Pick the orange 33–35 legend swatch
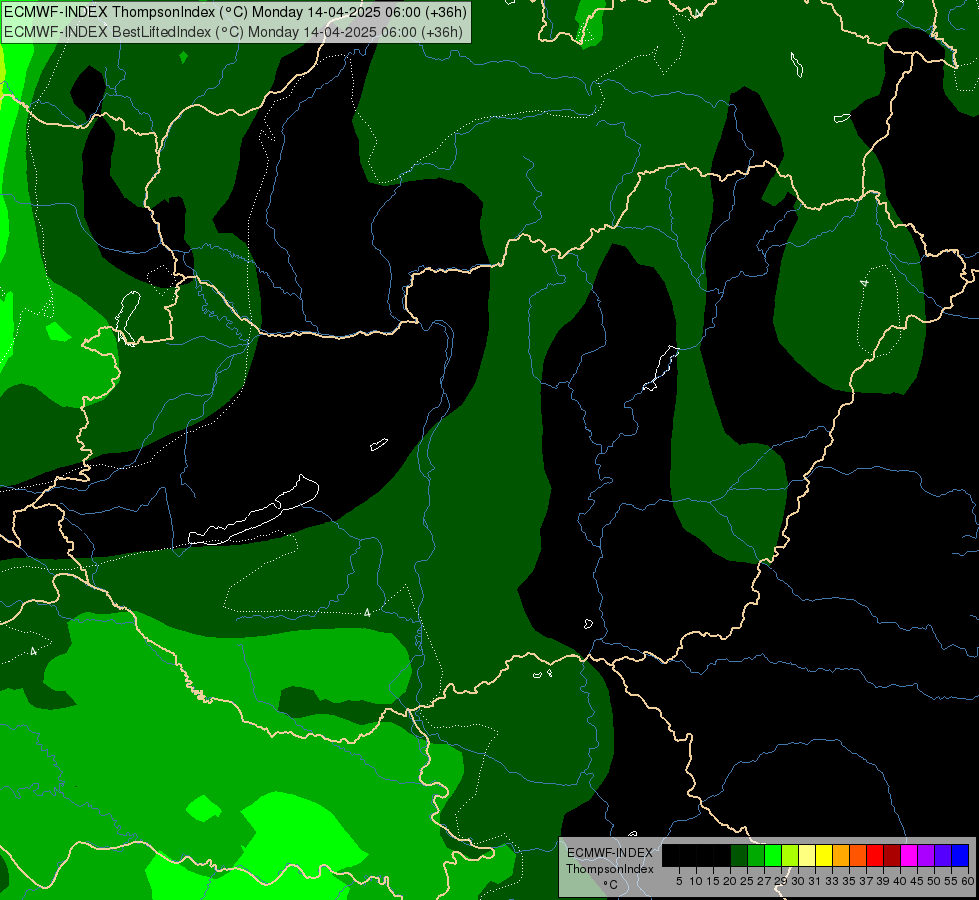 841,855
